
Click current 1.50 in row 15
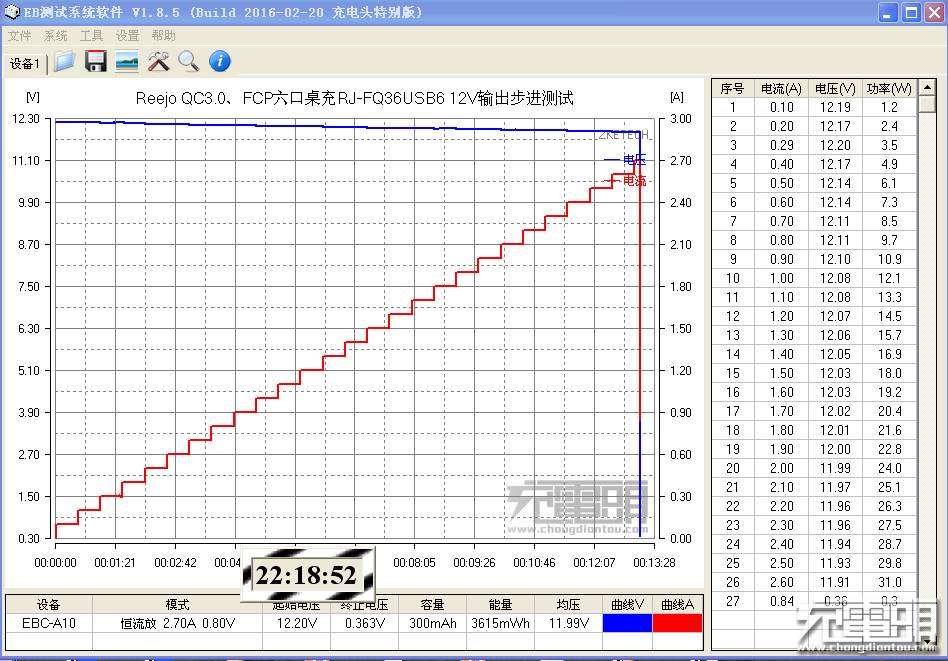click(x=781, y=373)
